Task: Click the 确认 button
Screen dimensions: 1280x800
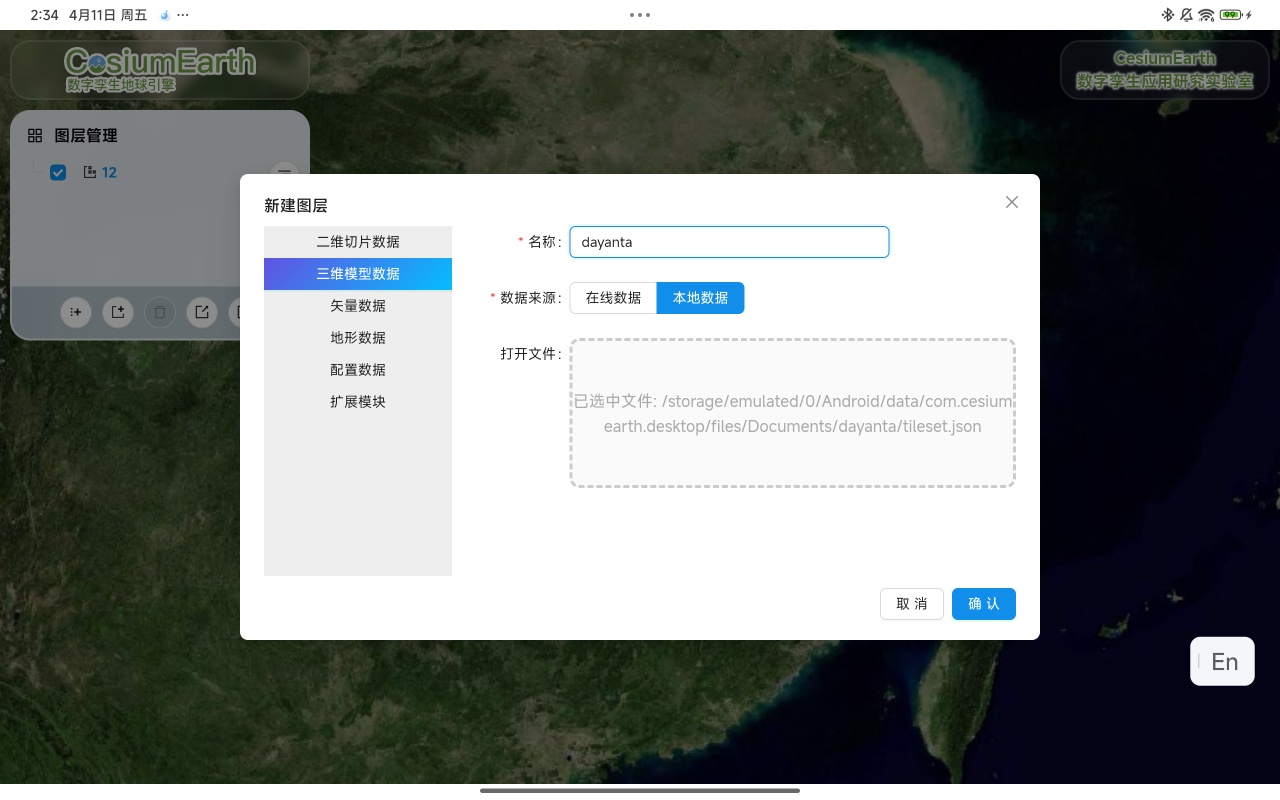Action: point(984,604)
